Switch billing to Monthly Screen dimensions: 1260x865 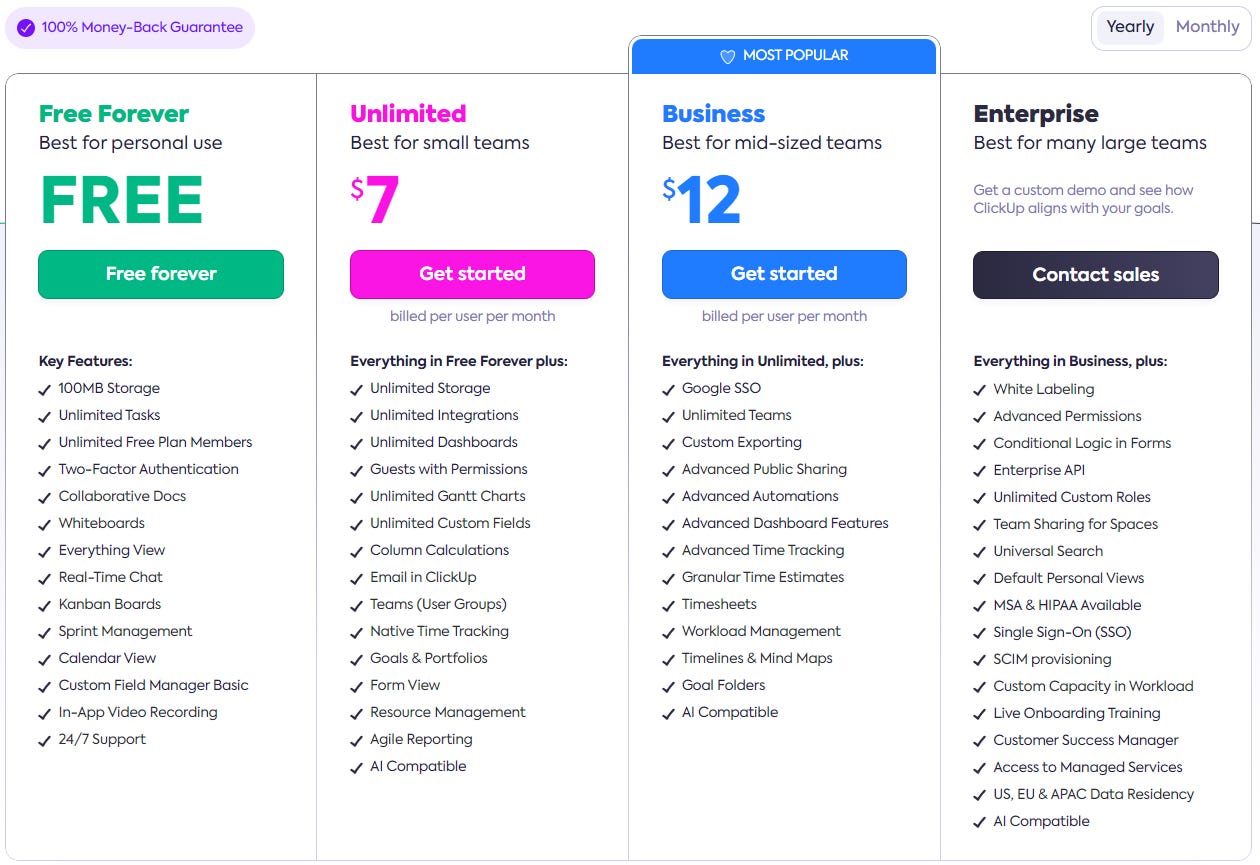tap(1206, 27)
